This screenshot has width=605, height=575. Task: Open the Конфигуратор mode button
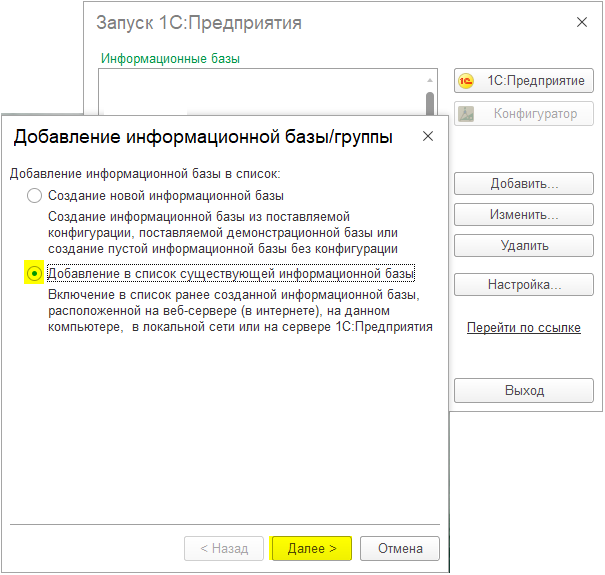[x=524, y=114]
